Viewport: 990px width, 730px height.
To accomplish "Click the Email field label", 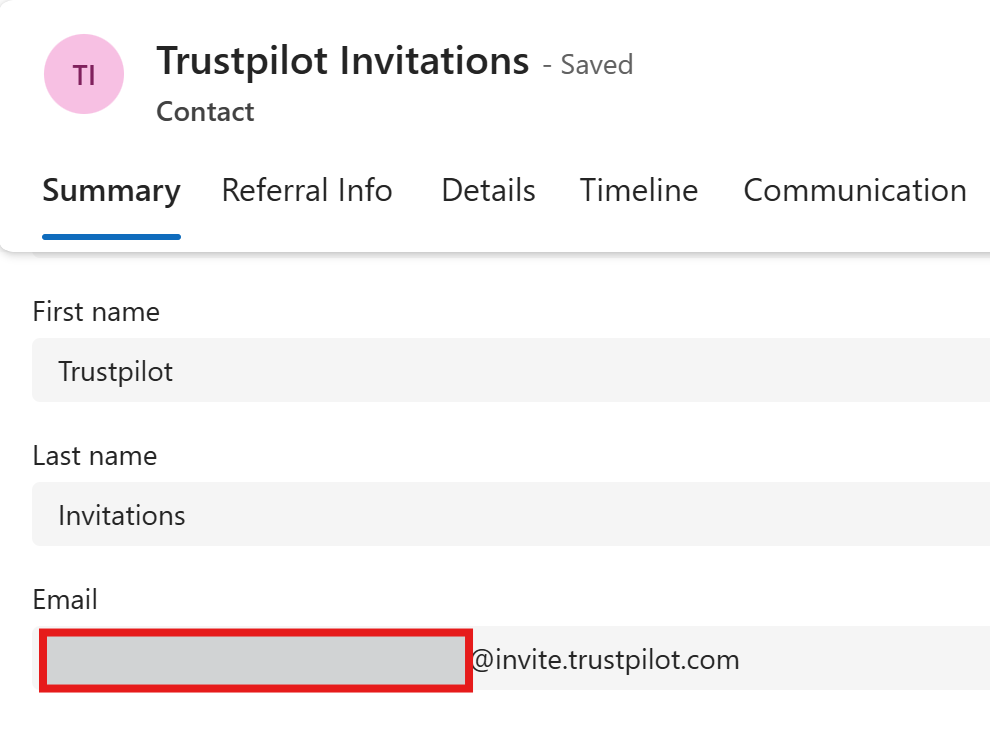I will pyautogui.click(x=65, y=600).
